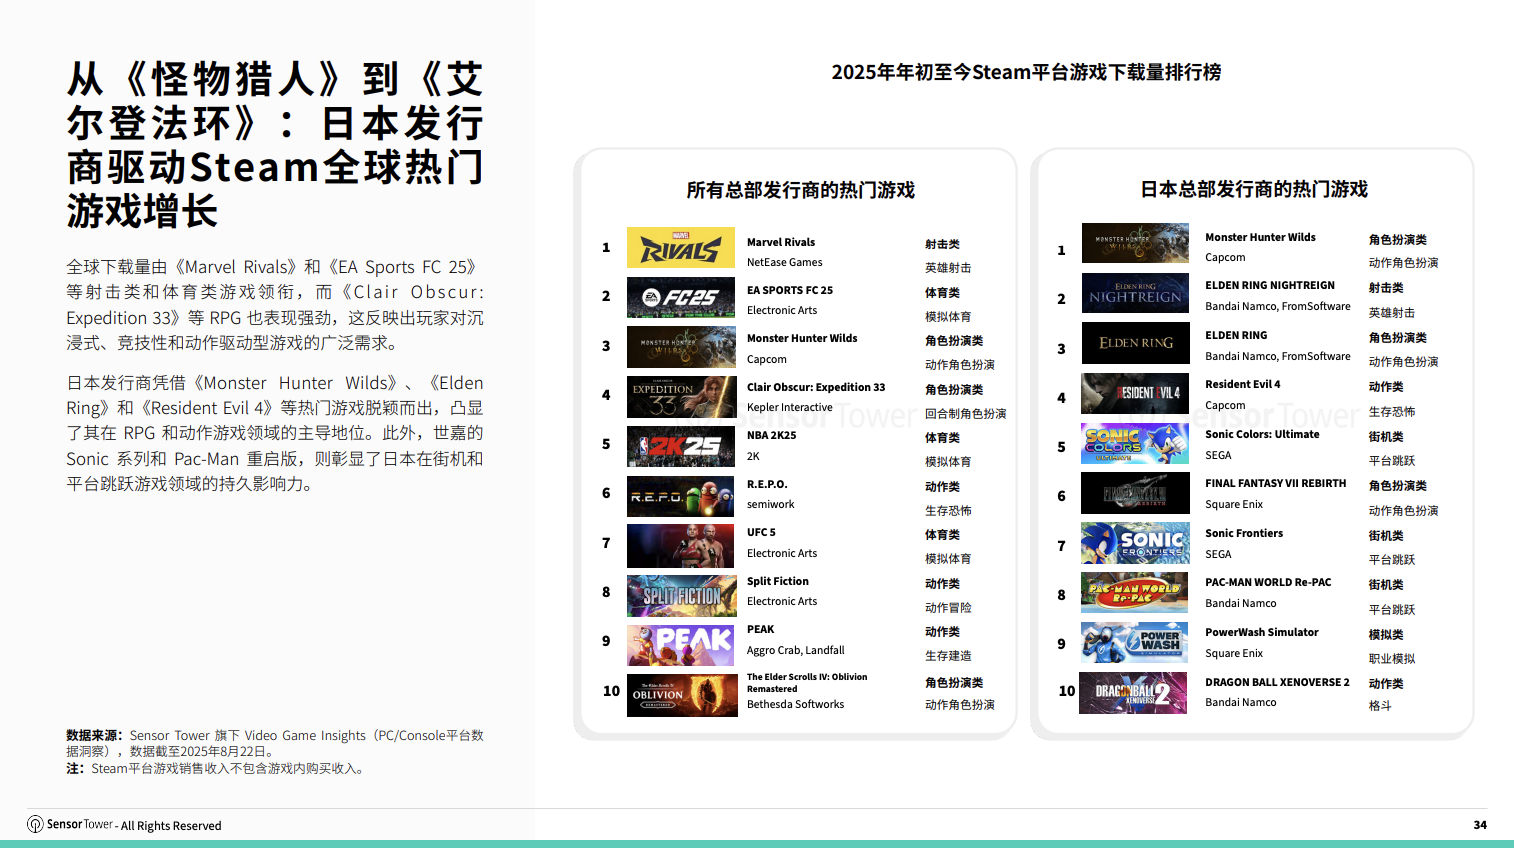Select the EA Sports FC 25 cover image
1514x848 pixels.
pyautogui.click(x=680, y=297)
